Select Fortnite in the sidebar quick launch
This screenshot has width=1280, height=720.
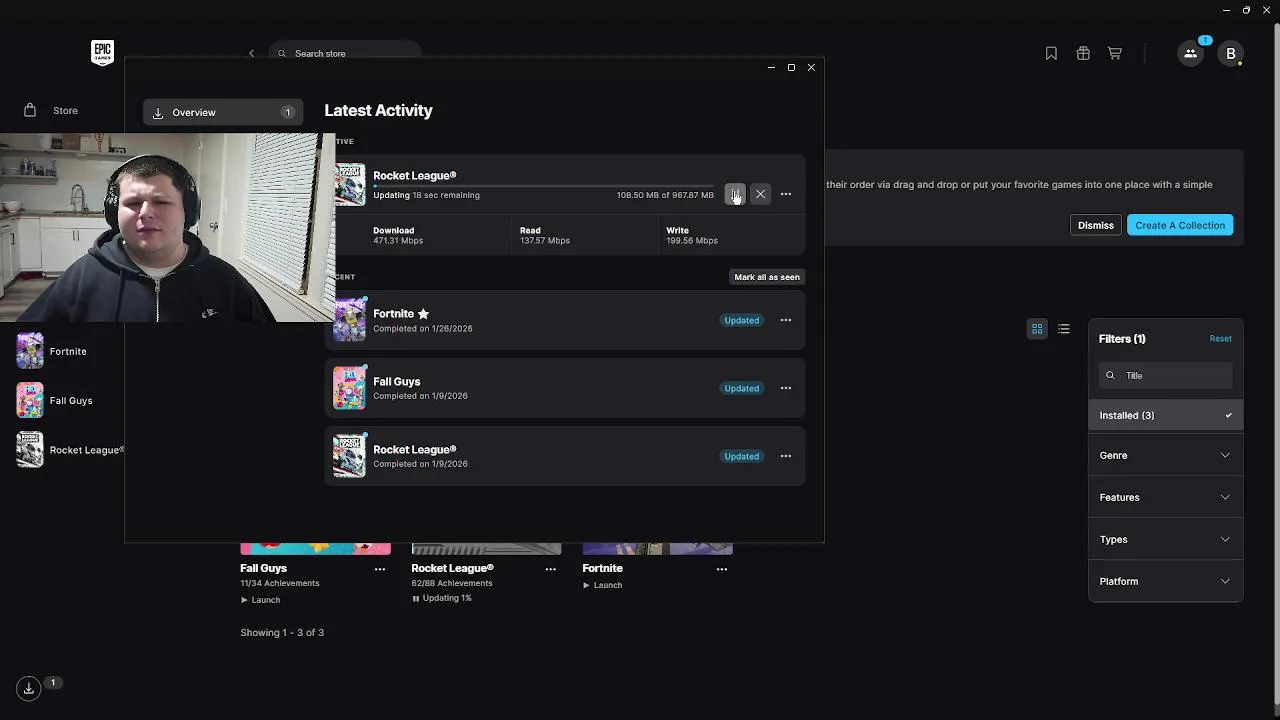pos(52,351)
